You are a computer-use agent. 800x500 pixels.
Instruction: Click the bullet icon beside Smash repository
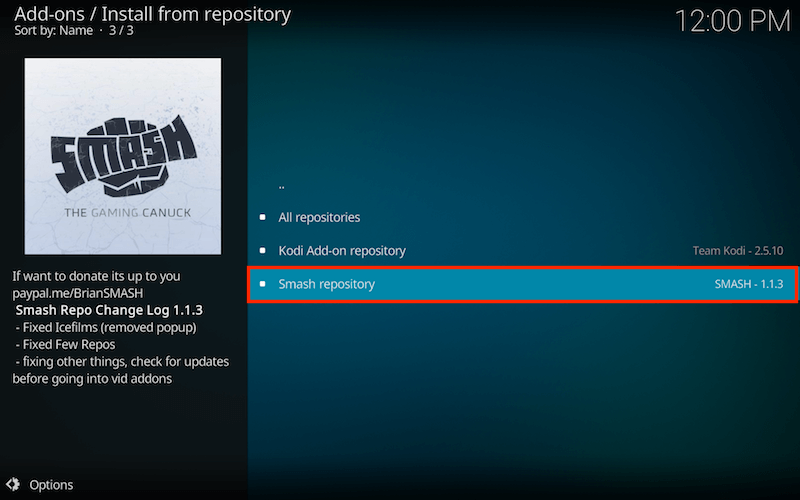(263, 284)
